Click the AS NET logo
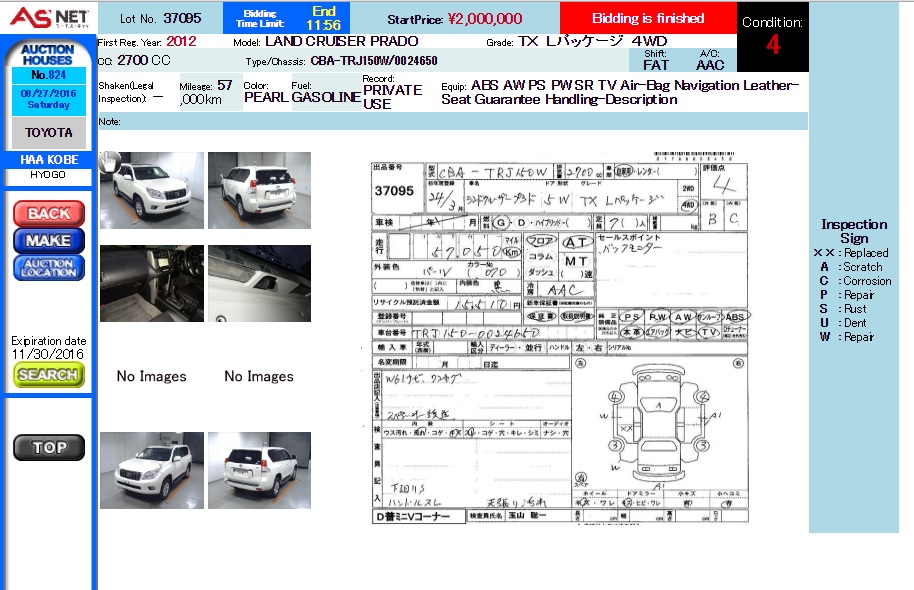Screen dimensions: 914x590 click(x=47, y=17)
